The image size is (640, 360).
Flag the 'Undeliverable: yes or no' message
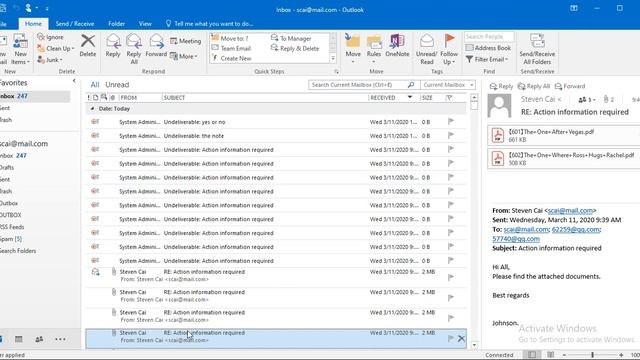coord(451,122)
